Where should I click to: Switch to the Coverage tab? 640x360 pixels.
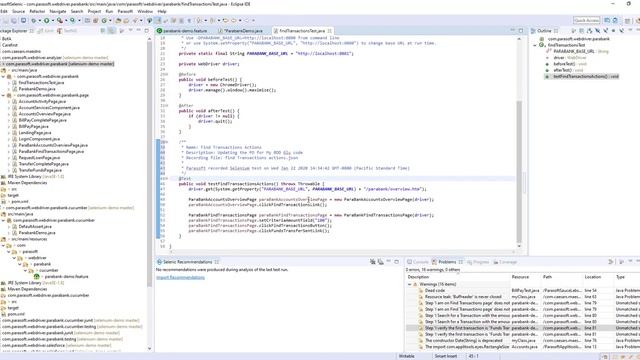(x=505, y=262)
